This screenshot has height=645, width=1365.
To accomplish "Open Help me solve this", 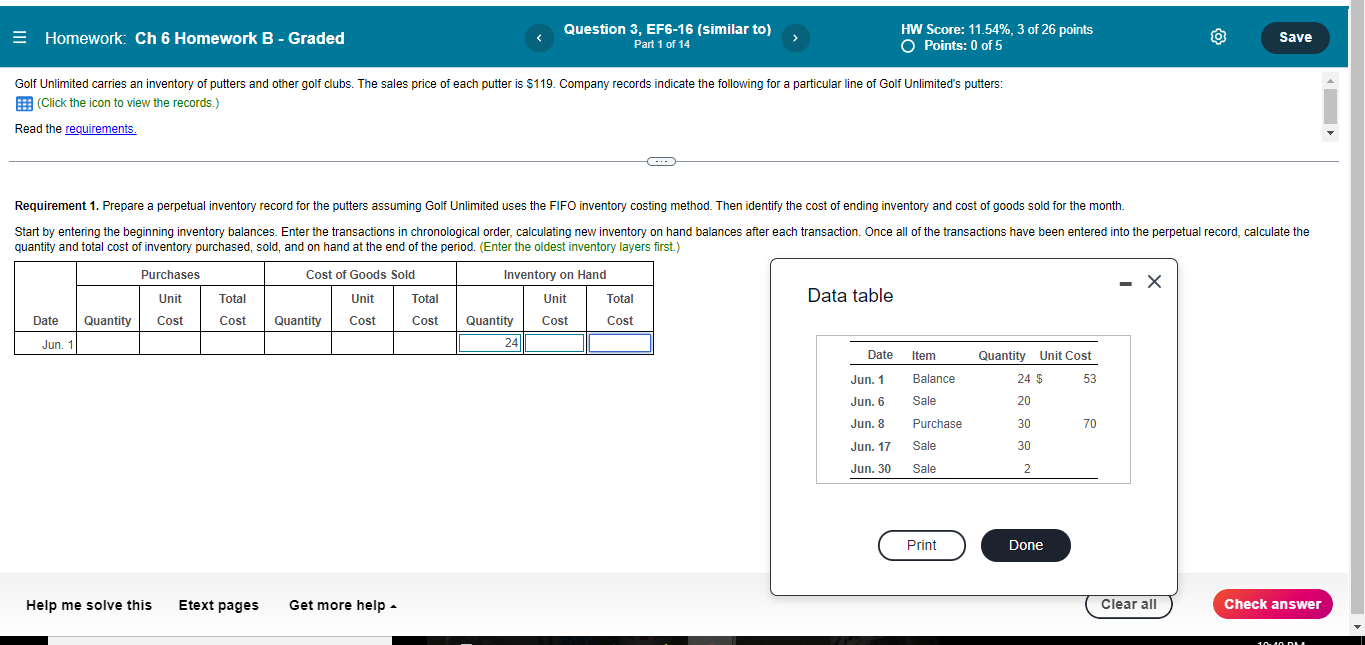I will (89, 605).
